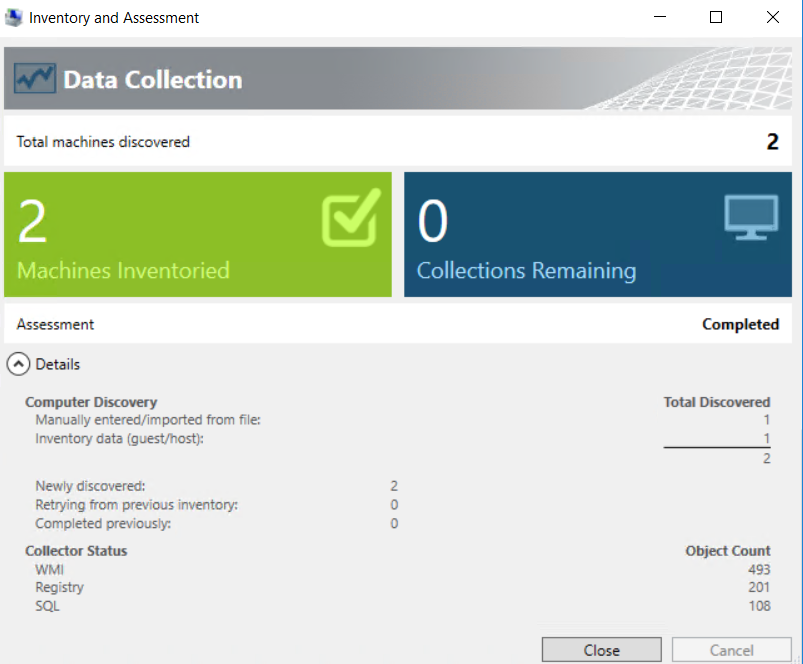
Task: Click the monitor icon on Collections Remaining
Action: click(751, 215)
